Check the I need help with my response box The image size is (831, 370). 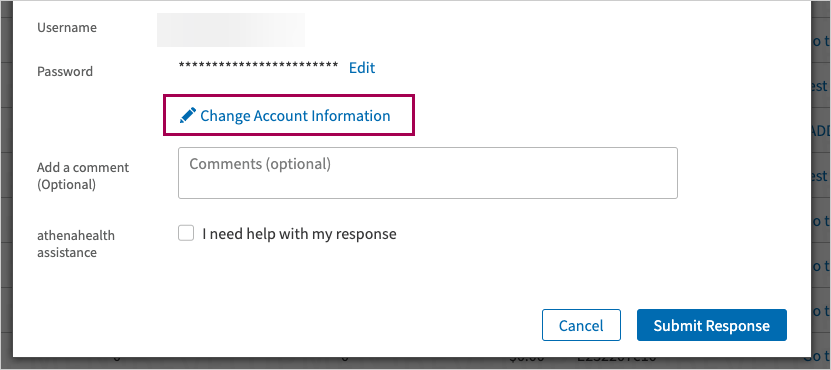point(186,233)
